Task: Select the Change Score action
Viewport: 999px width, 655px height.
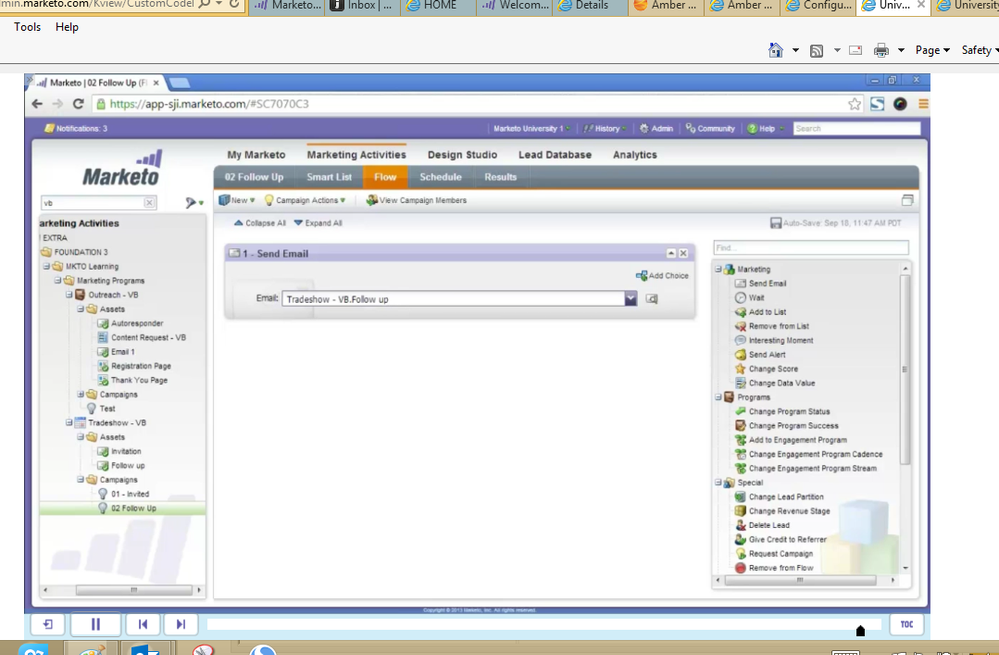Action: point(766,369)
